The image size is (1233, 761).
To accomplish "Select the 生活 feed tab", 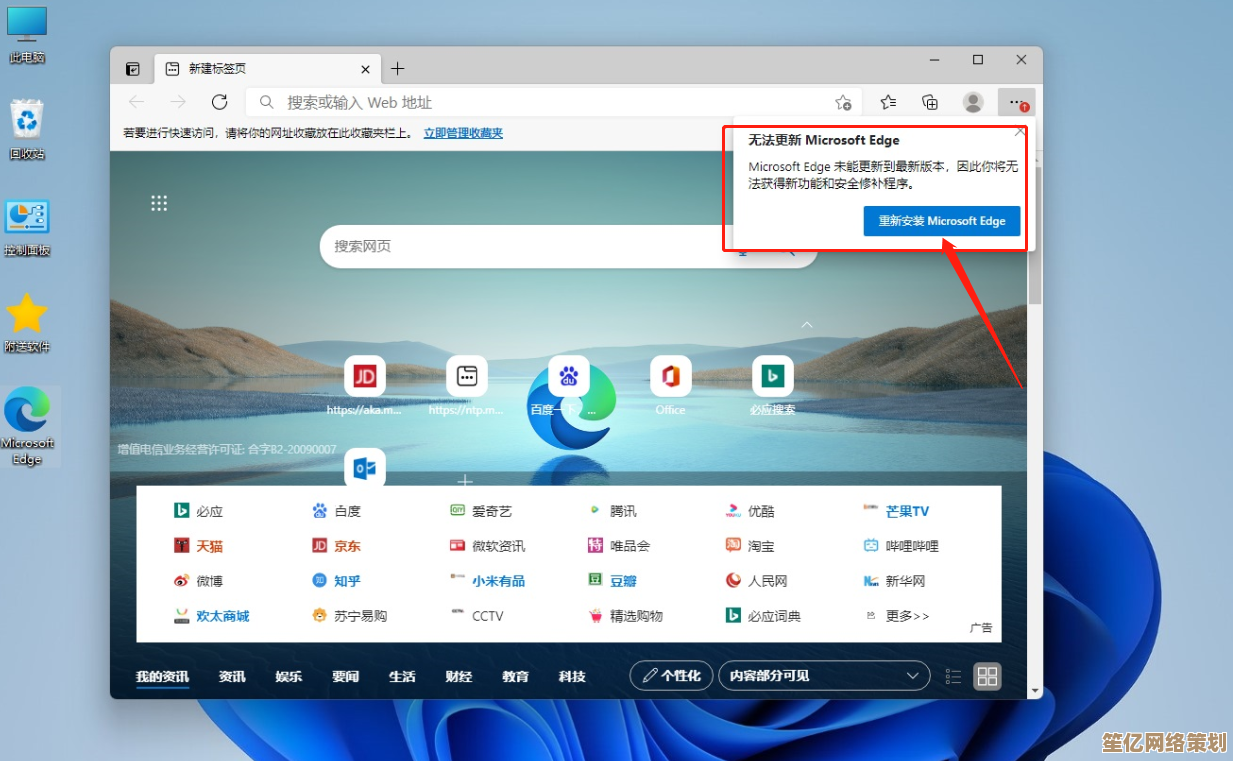I will (402, 677).
